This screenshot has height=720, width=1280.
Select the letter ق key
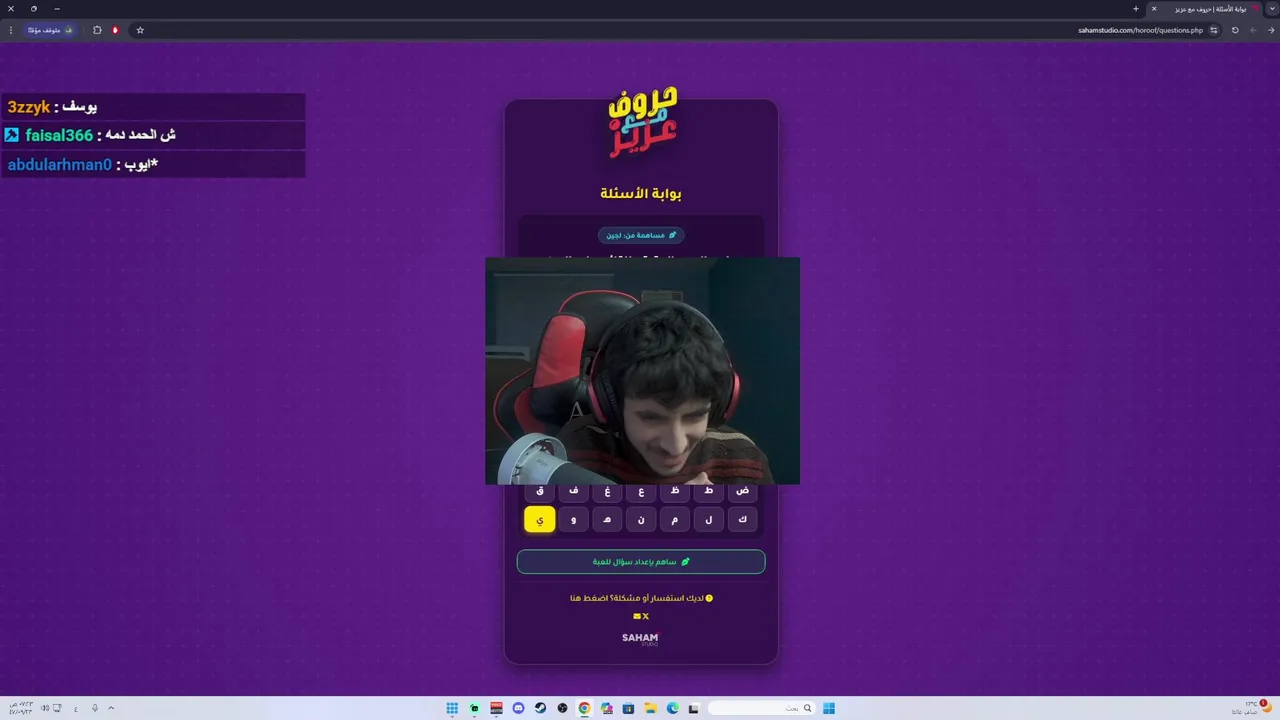point(540,492)
